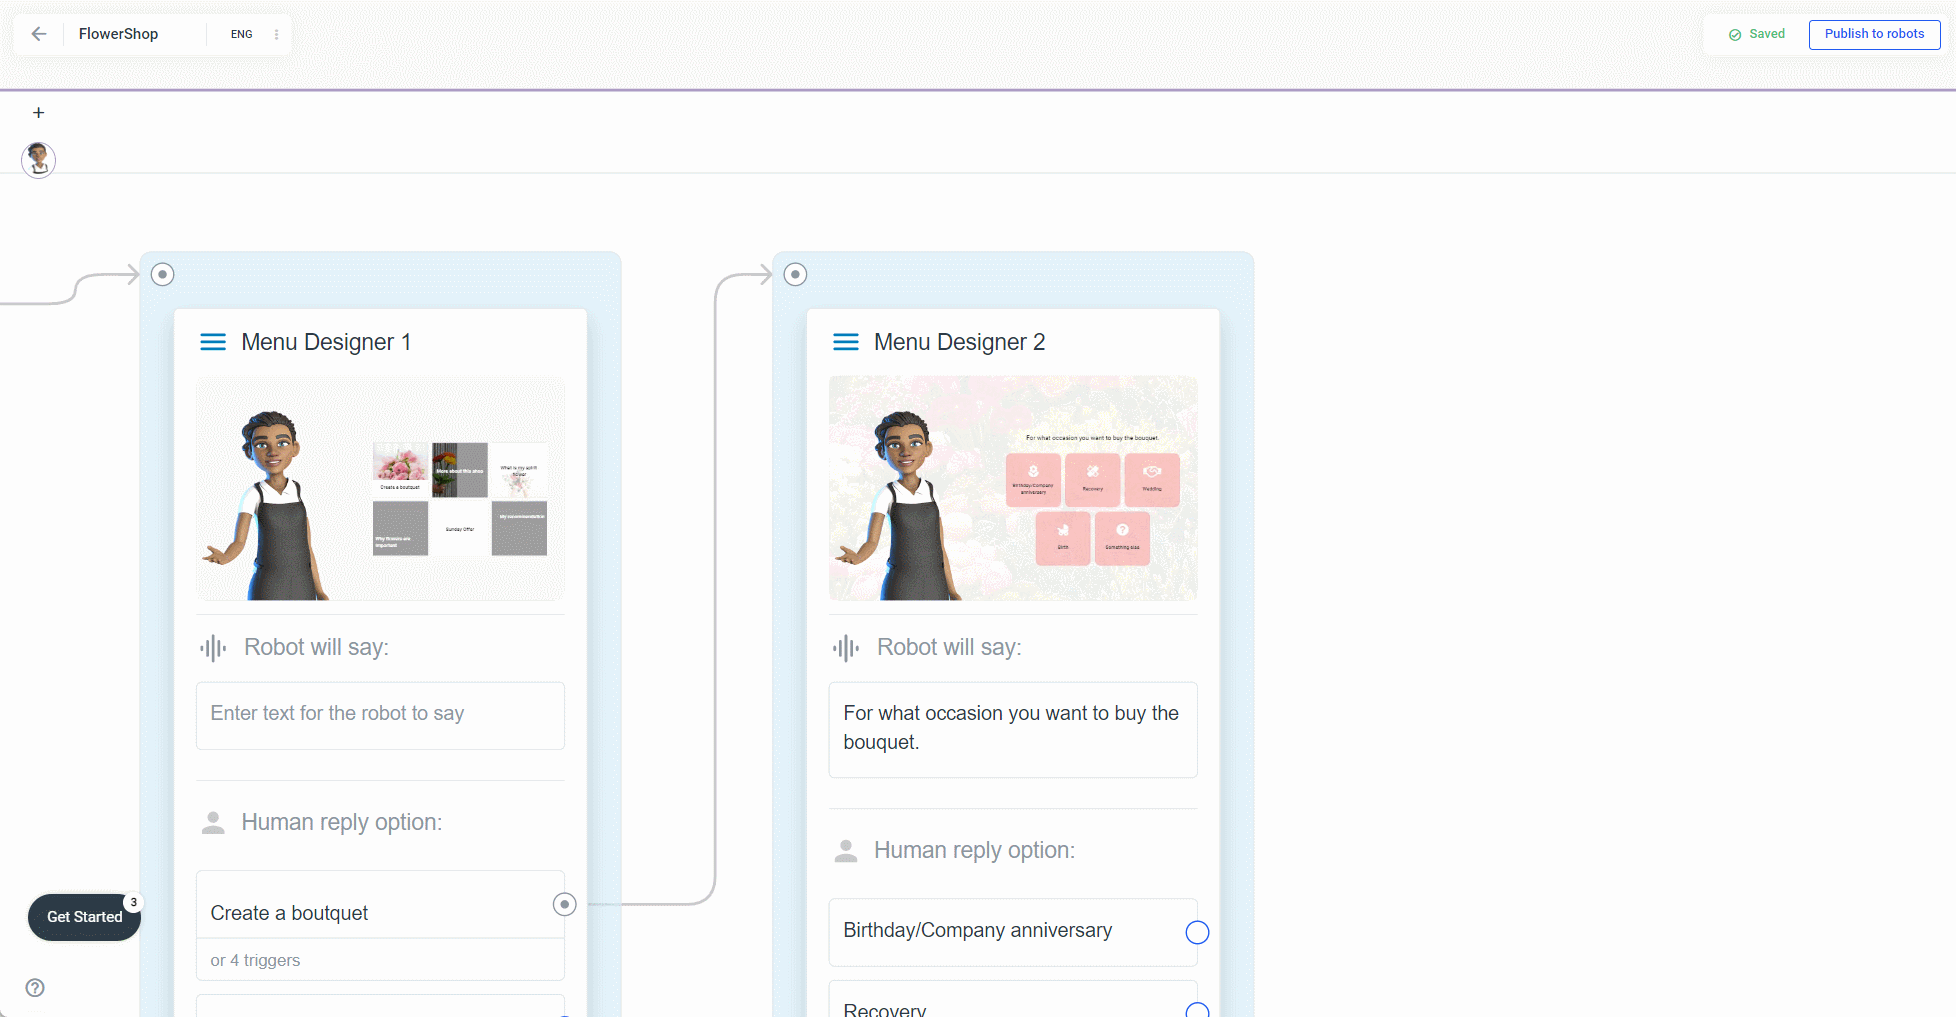Viewport: 1956px width, 1017px height.
Task: Click the help question mark icon
Action: click(x=35, y=988)
